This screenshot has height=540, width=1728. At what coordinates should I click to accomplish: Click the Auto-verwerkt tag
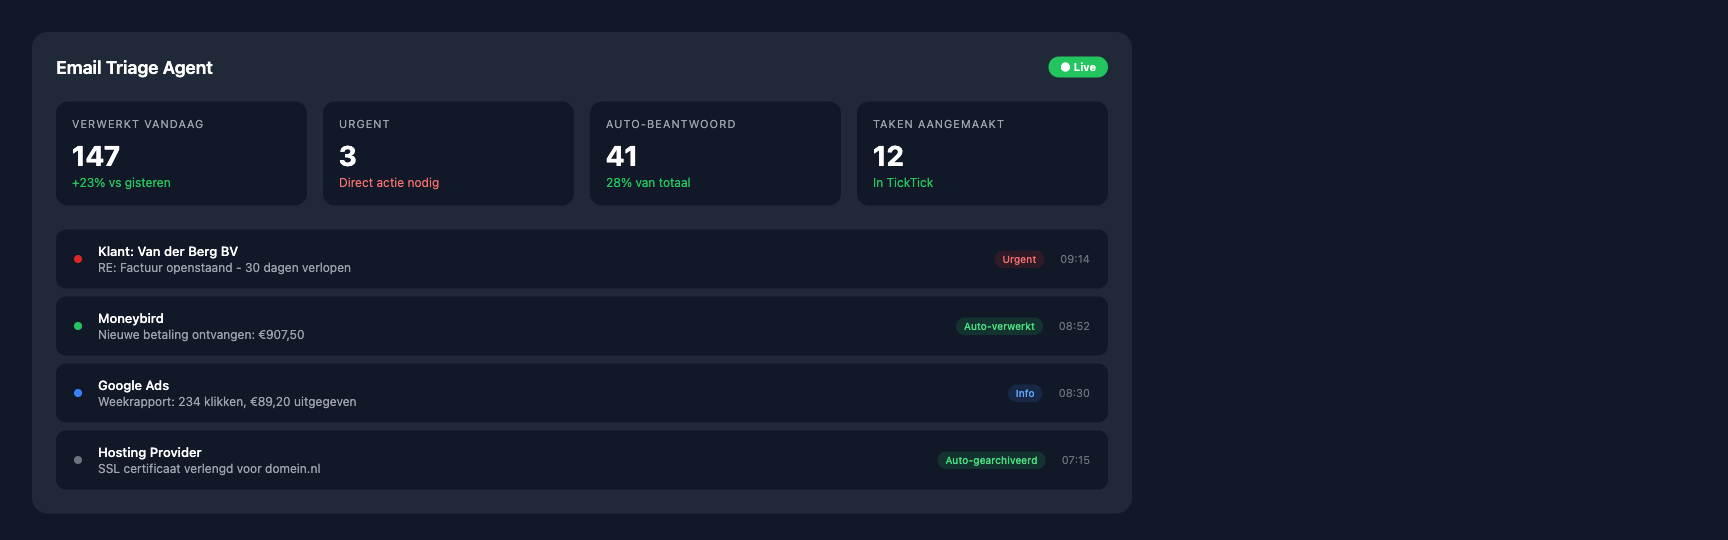tap(998, 326)
